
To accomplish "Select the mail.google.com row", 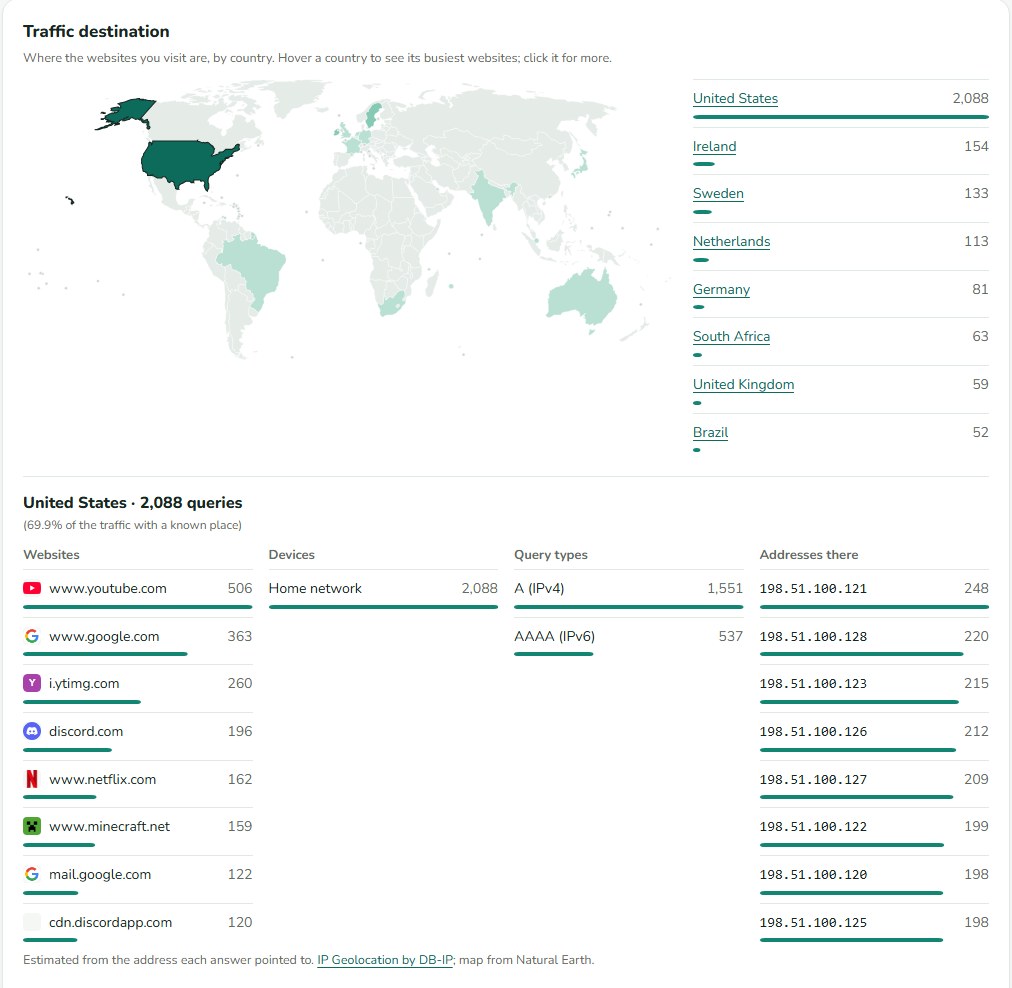I will pyautogui.click(x=137, y=879).
